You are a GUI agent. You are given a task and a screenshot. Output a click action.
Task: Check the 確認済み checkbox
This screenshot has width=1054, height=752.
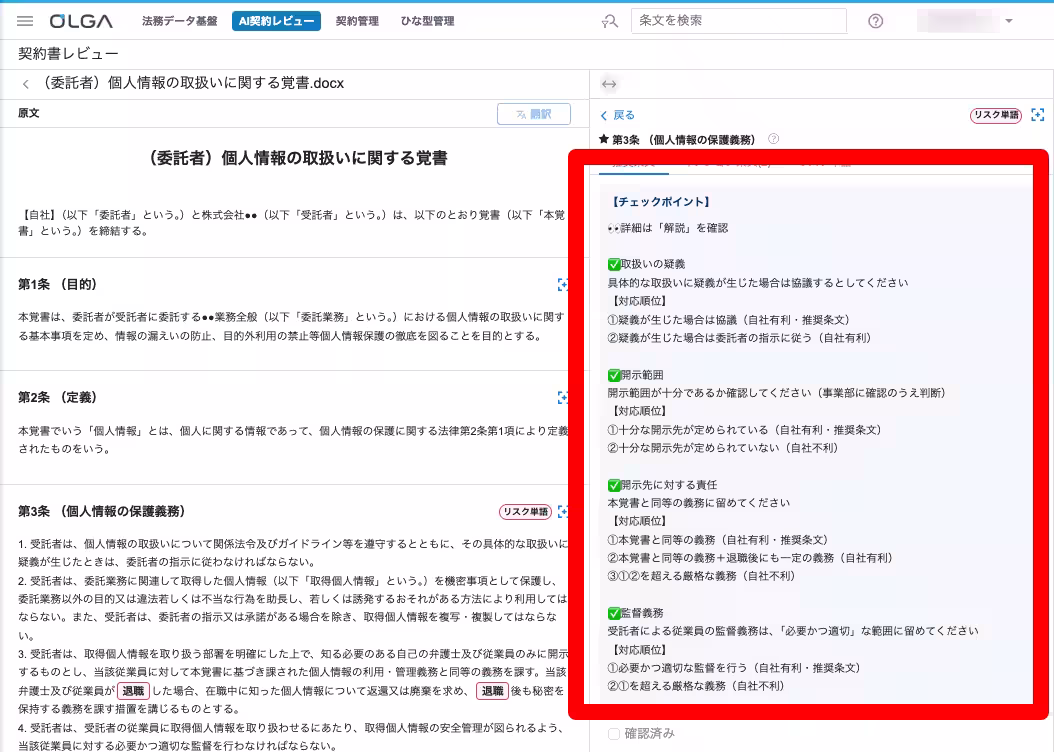(615, 733)
